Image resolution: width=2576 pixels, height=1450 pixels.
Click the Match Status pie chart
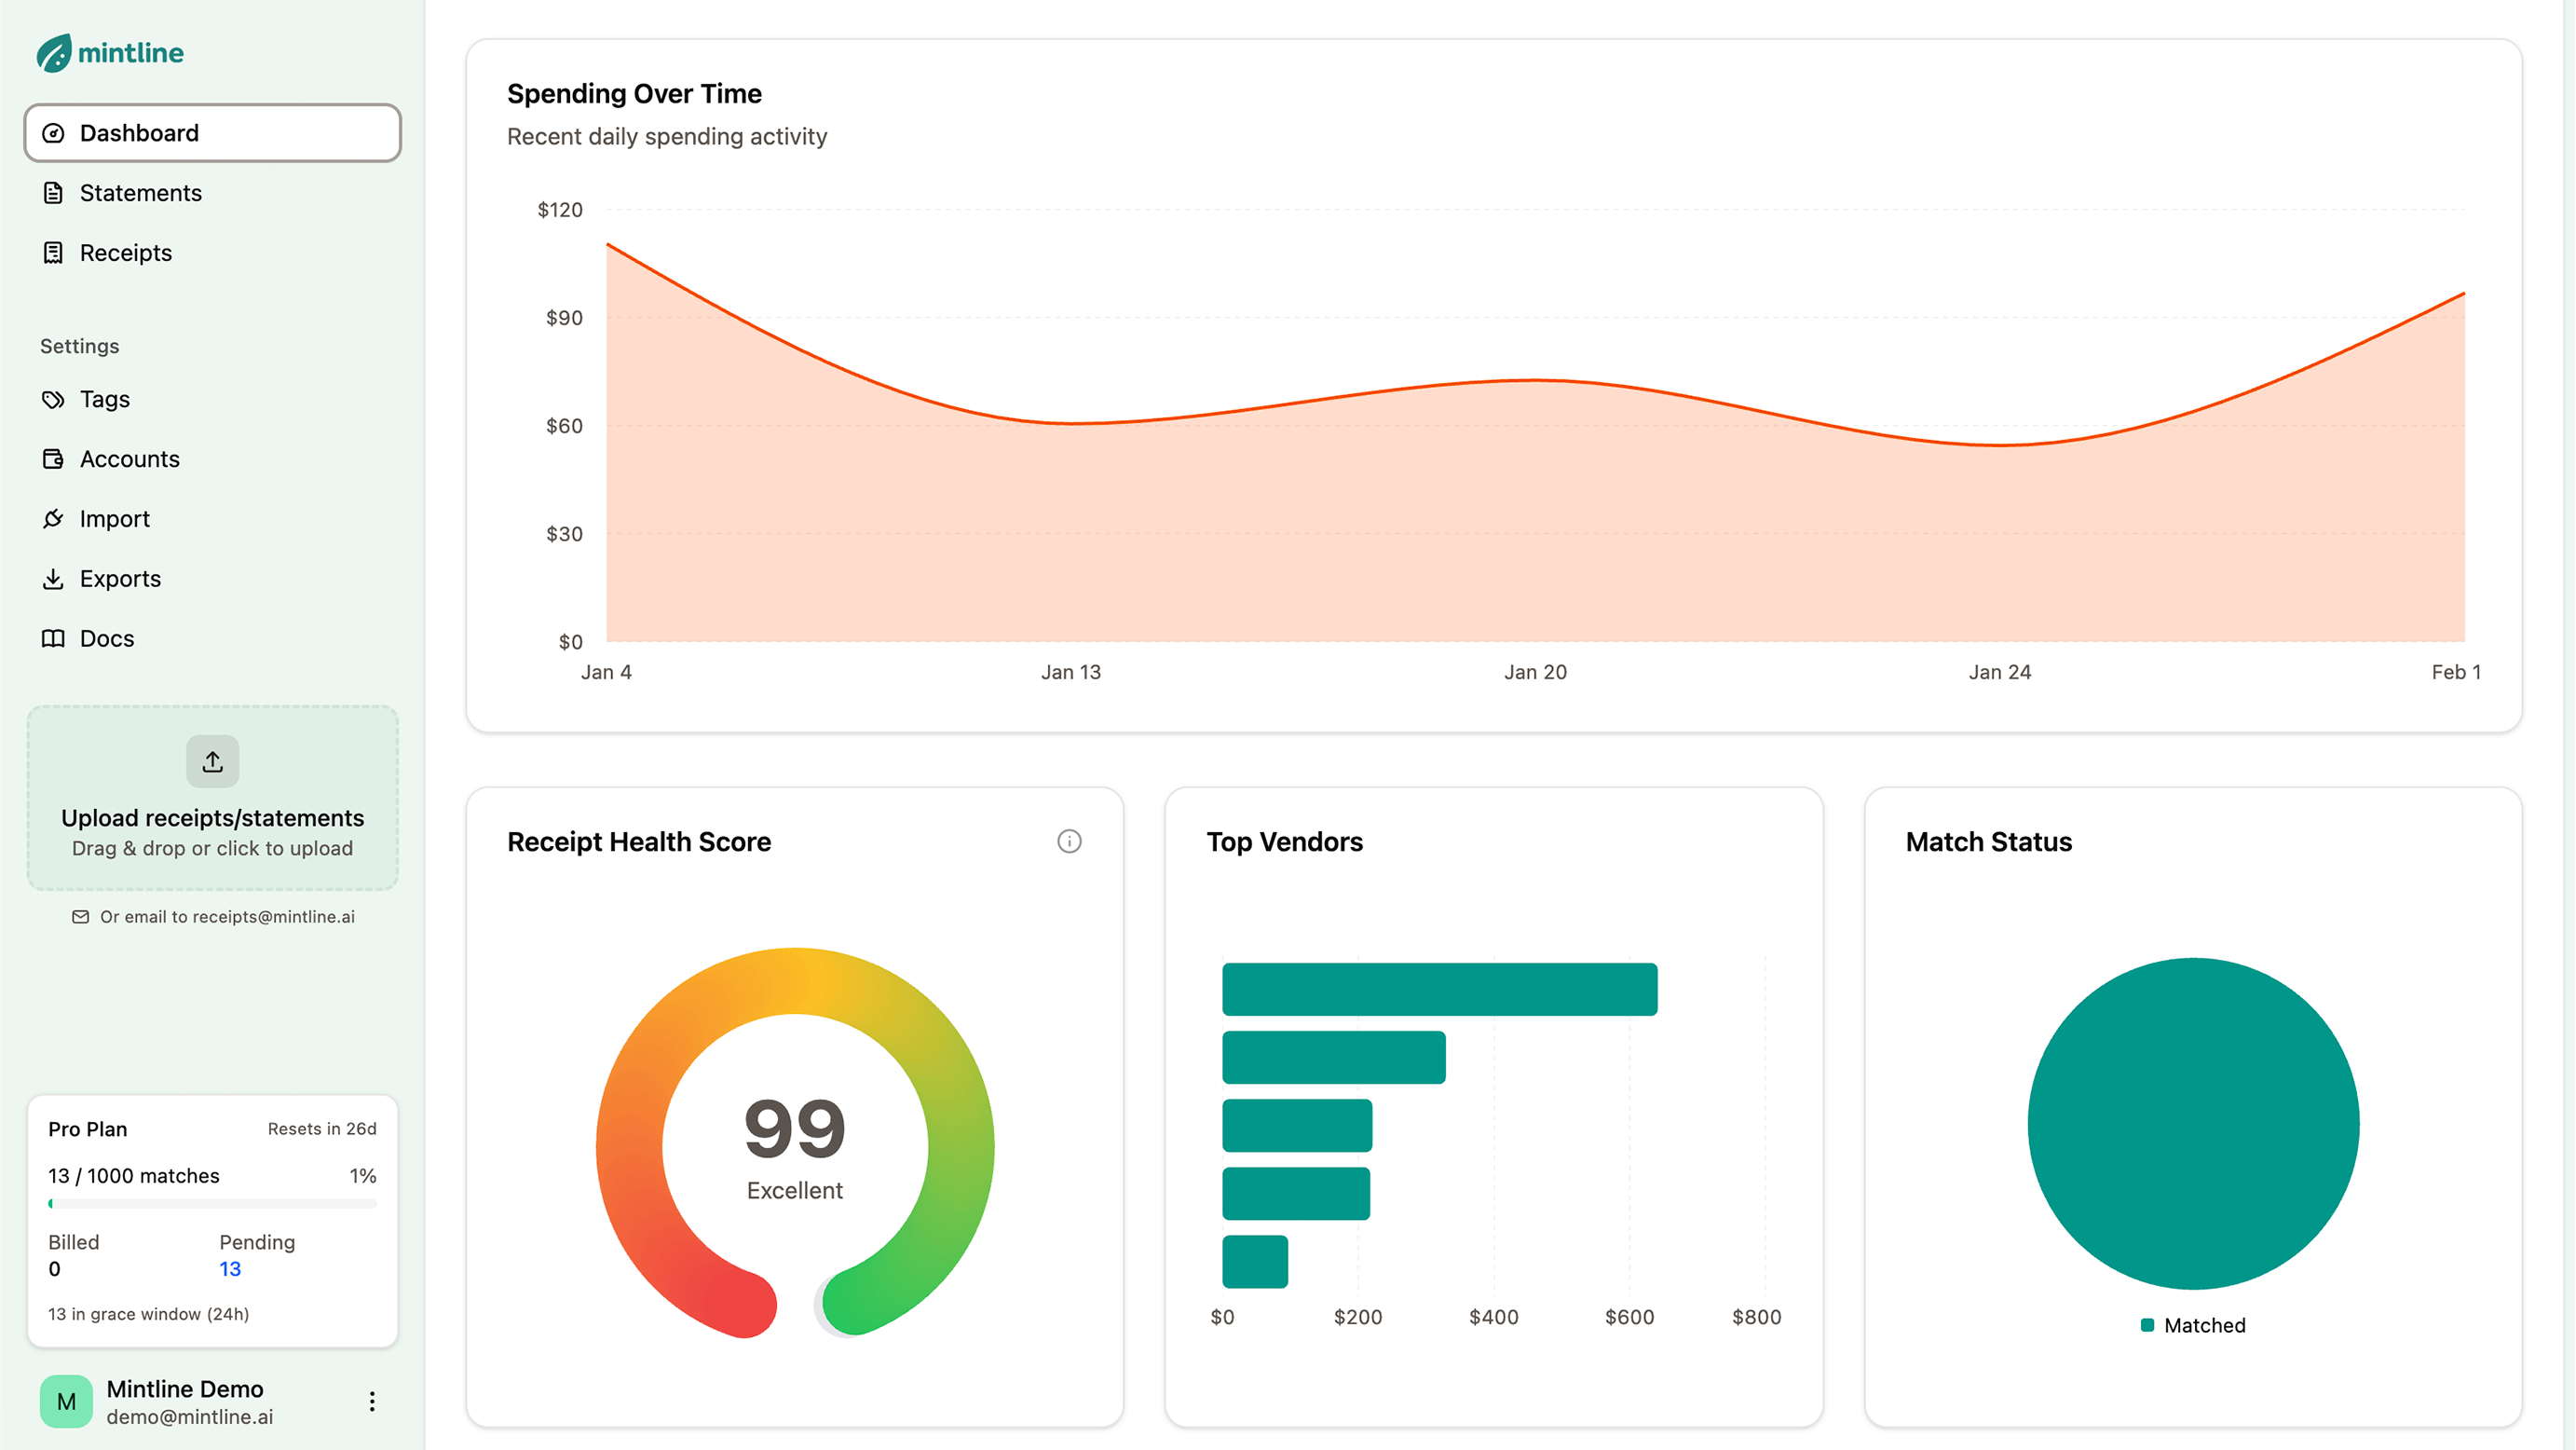tap(2192, 1123)
